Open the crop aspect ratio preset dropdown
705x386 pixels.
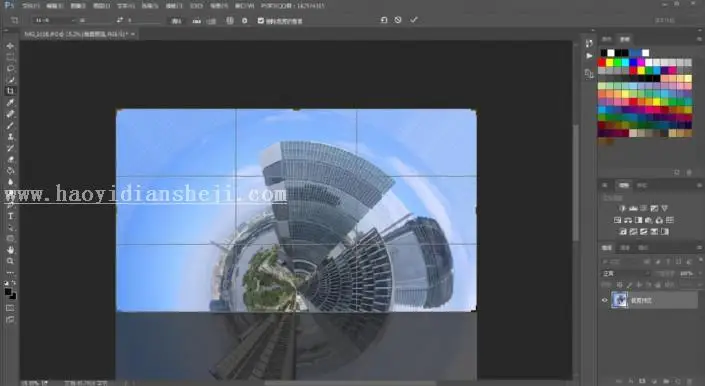coord(53,20)
